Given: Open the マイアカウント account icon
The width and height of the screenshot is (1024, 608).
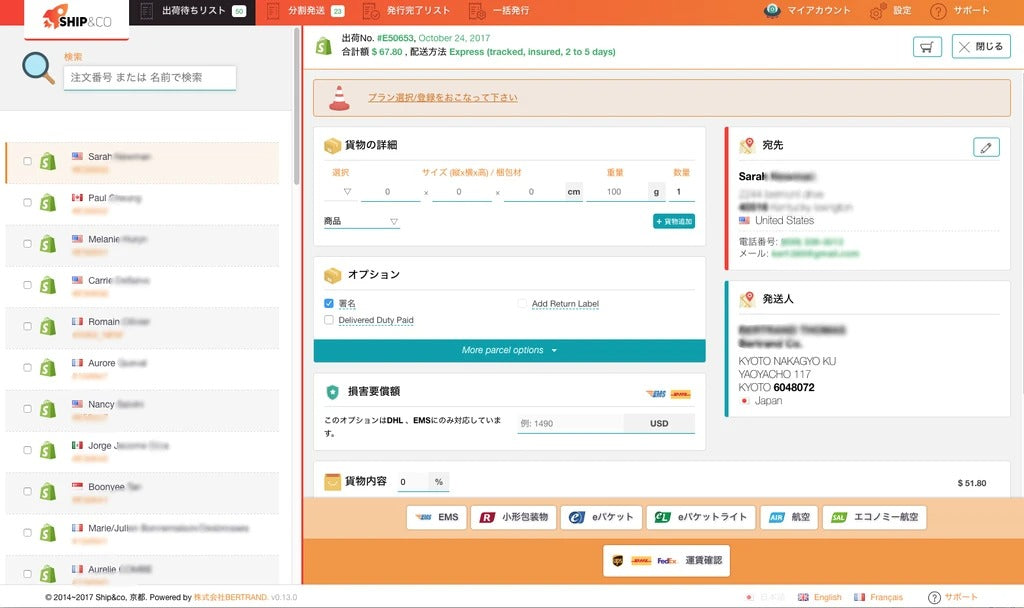Looking at the screenshot, I should 772,11.
